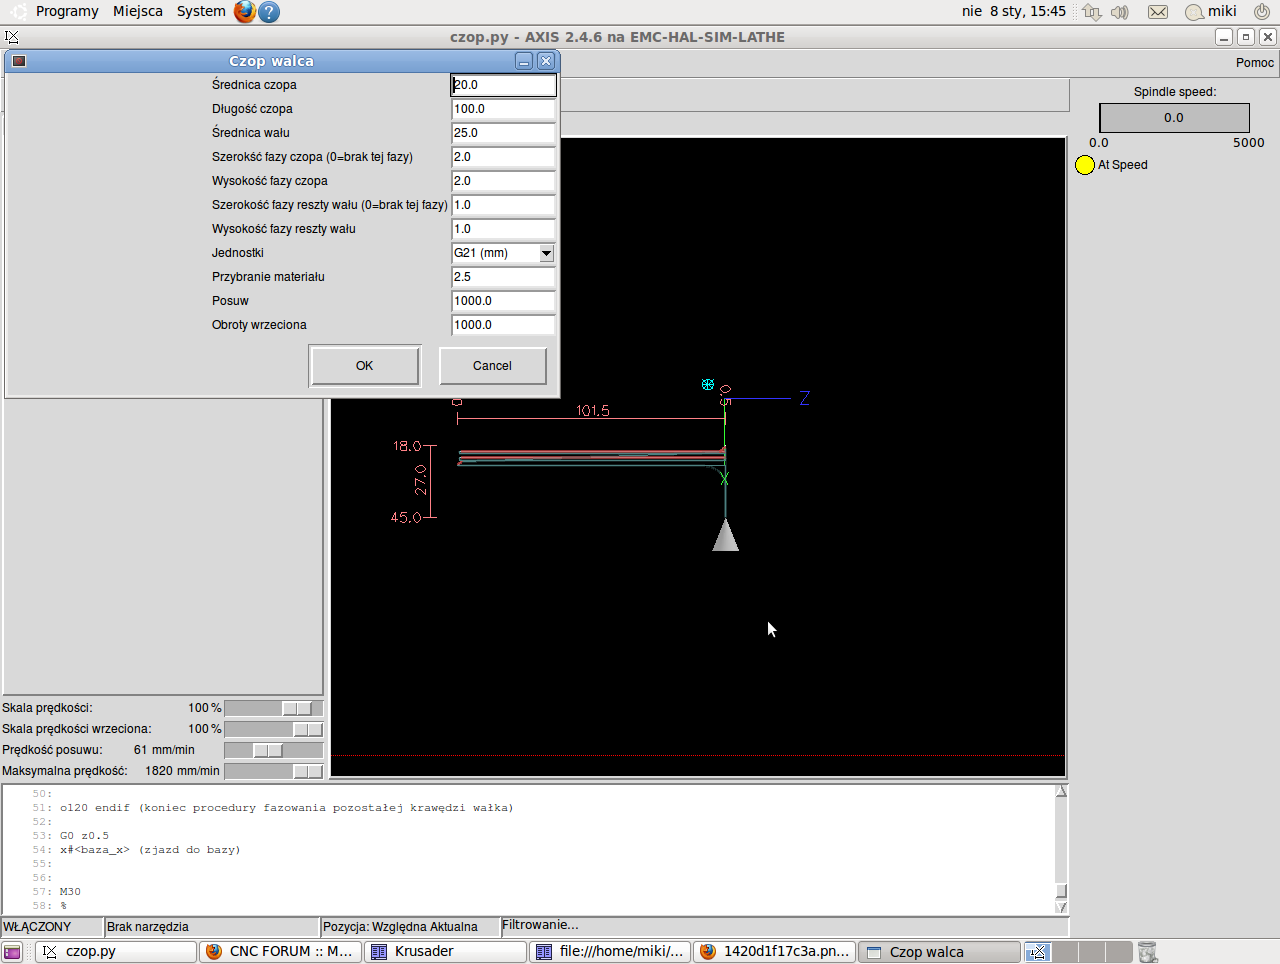Click the show desktop icon in taskbar
Image resolution: width=1280 pixels, height=964 pixels.
coord(12,952)
